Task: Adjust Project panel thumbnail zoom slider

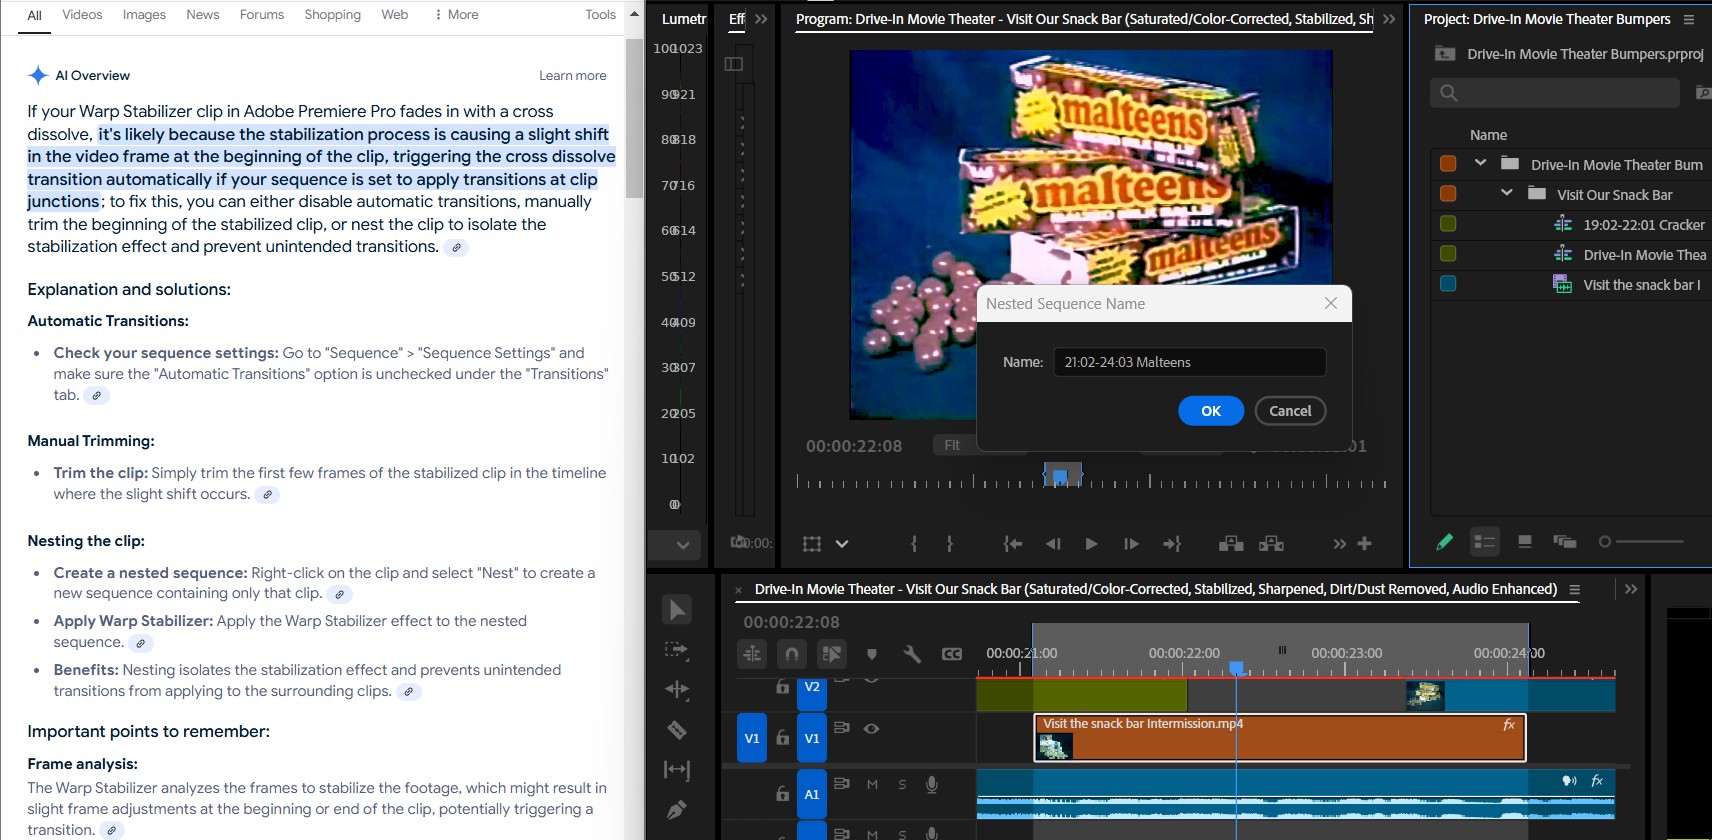Action: tap(1641, 542)
